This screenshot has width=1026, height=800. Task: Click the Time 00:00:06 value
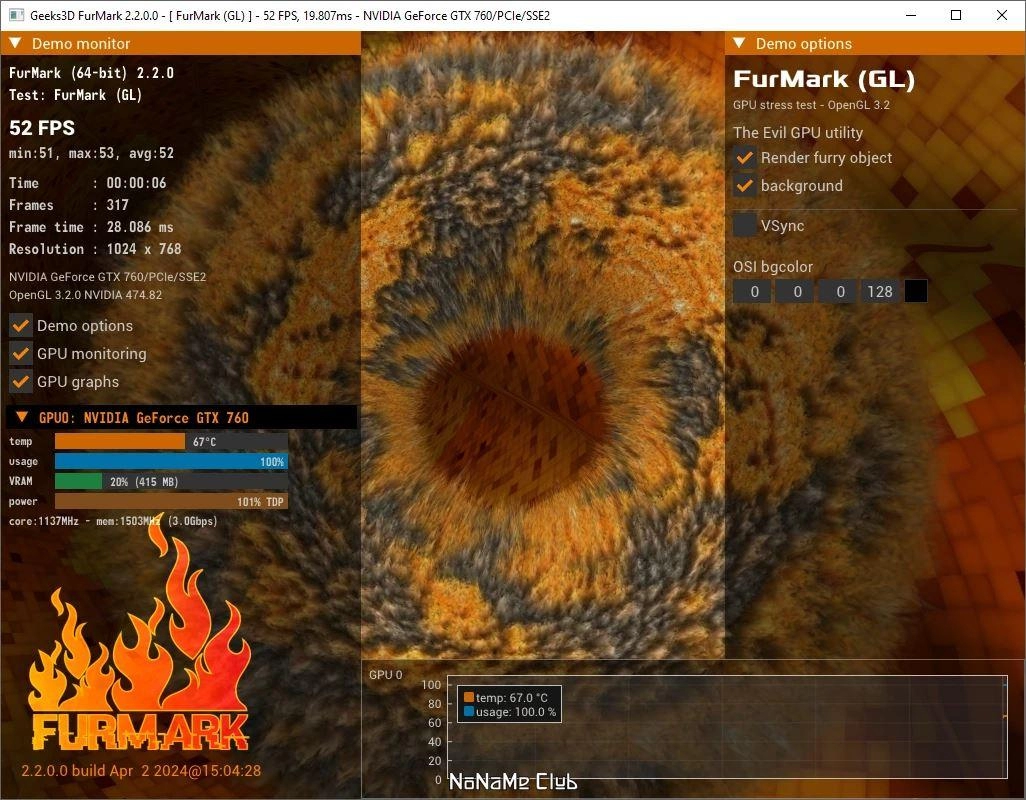[136, 183]
